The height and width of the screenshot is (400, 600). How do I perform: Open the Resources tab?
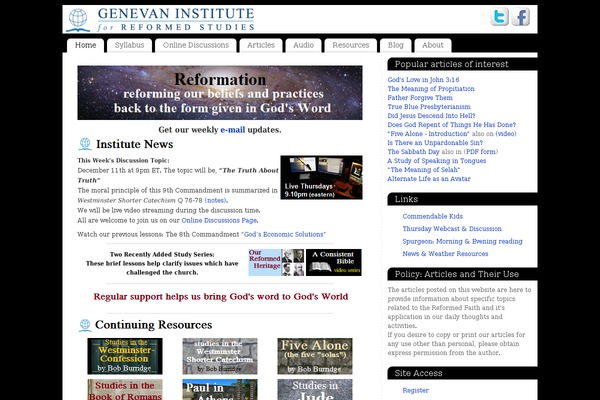tap(351, 45)
